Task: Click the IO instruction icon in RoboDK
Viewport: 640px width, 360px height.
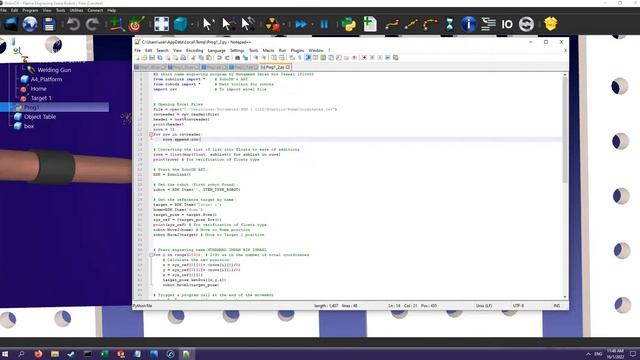Action: click(x=507, y=24)
